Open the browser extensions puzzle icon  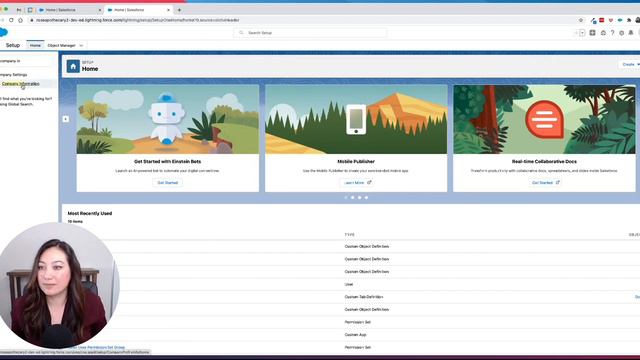tap(629, 20)
